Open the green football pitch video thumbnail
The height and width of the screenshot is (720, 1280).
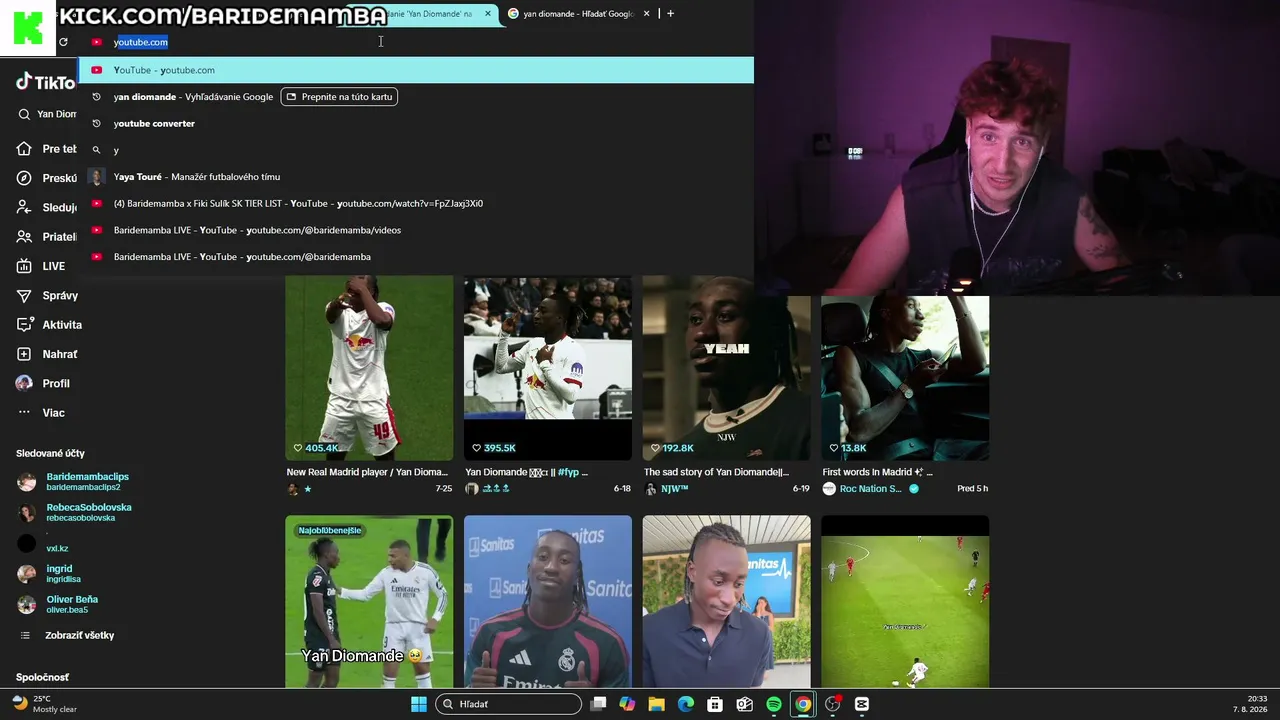(905, 602)
